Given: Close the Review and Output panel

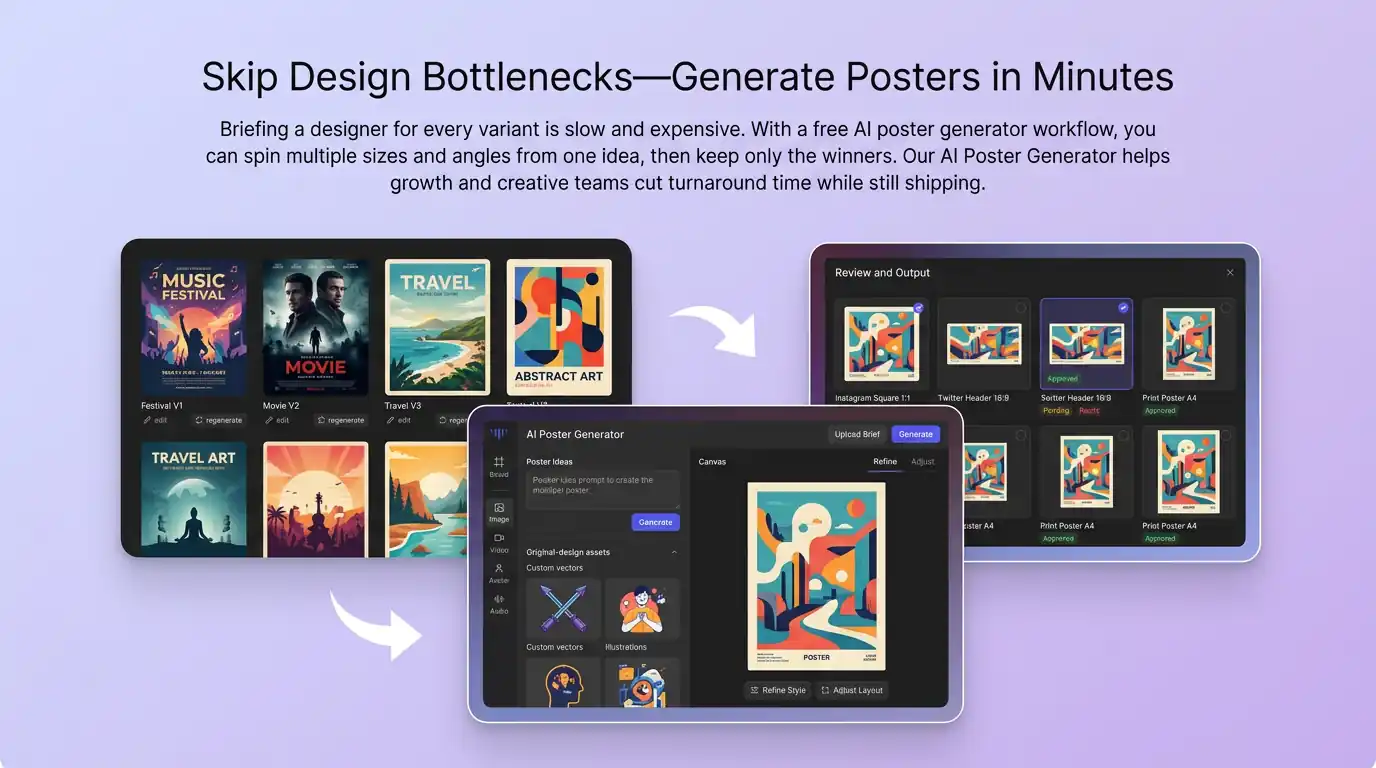Looking at the screenshot, I should coord(1230,272).
